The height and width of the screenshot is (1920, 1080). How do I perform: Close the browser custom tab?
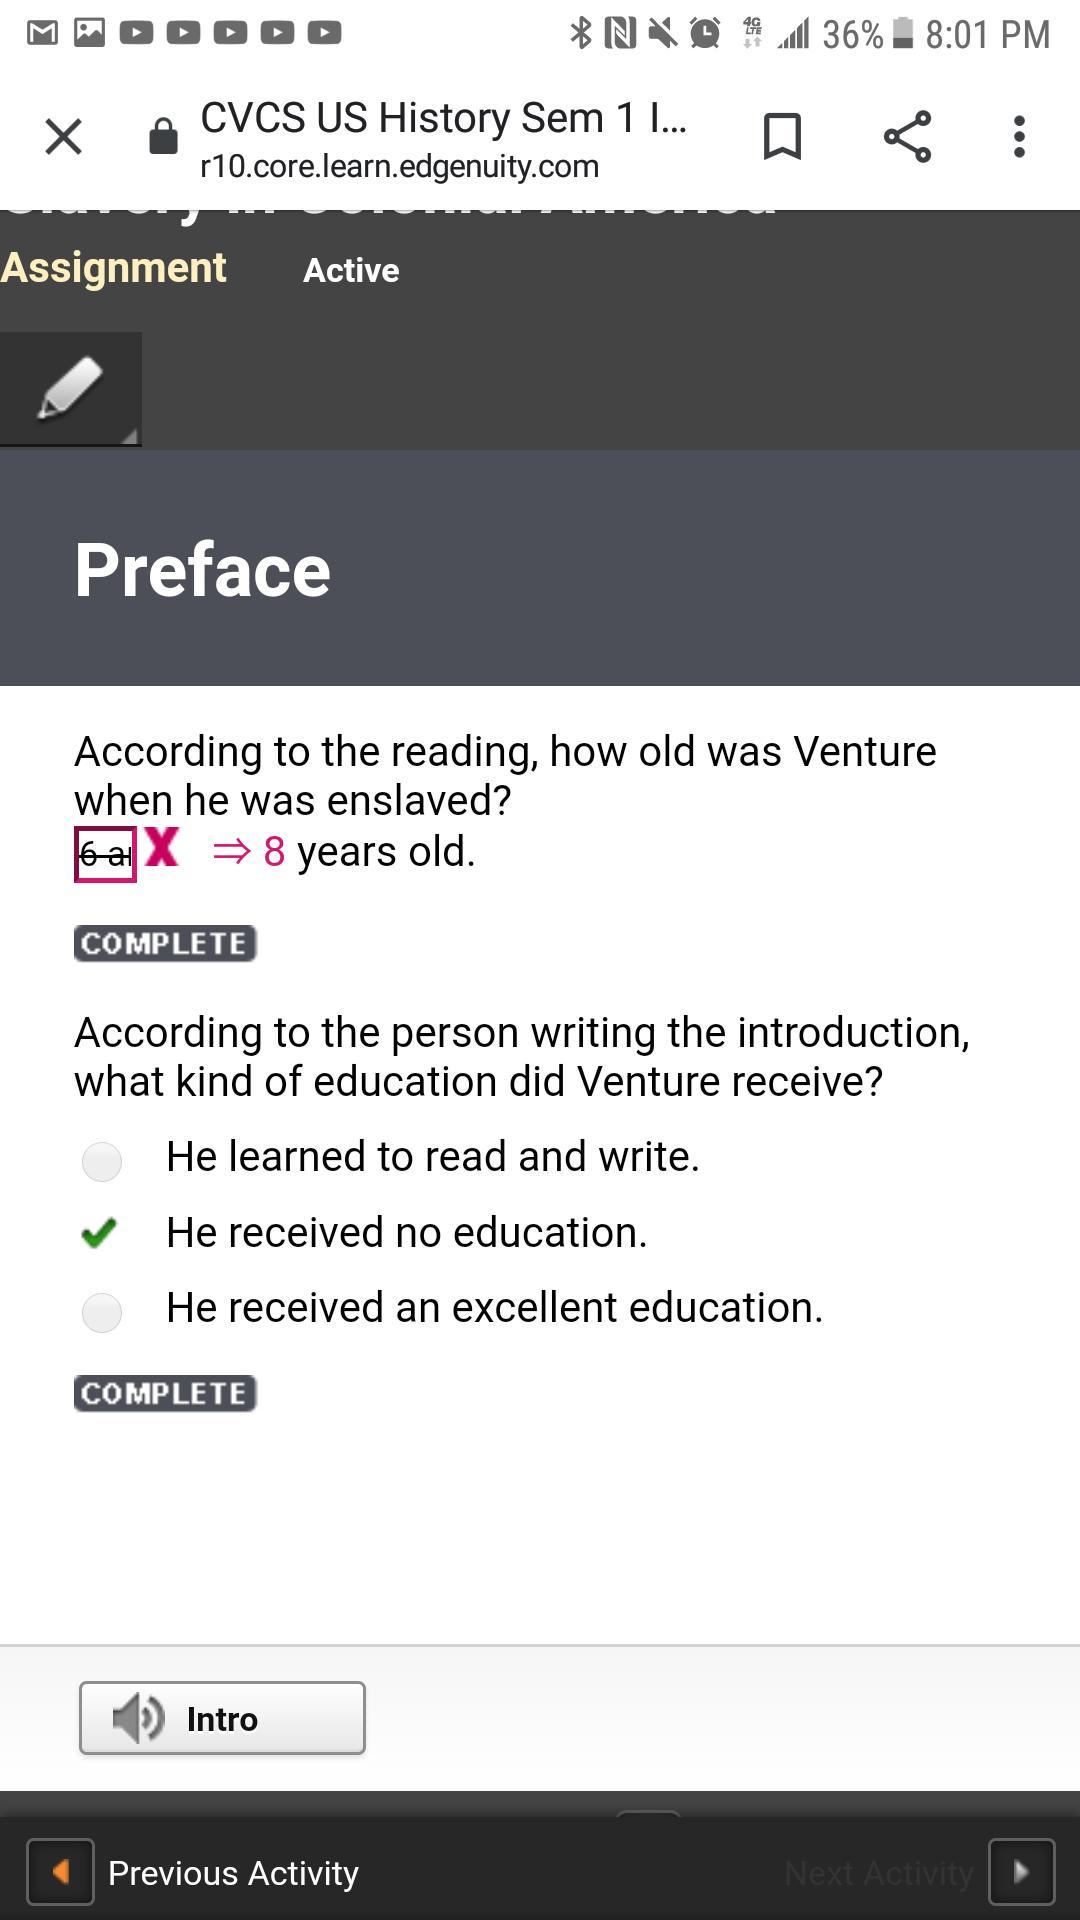(x=64, y=136)
